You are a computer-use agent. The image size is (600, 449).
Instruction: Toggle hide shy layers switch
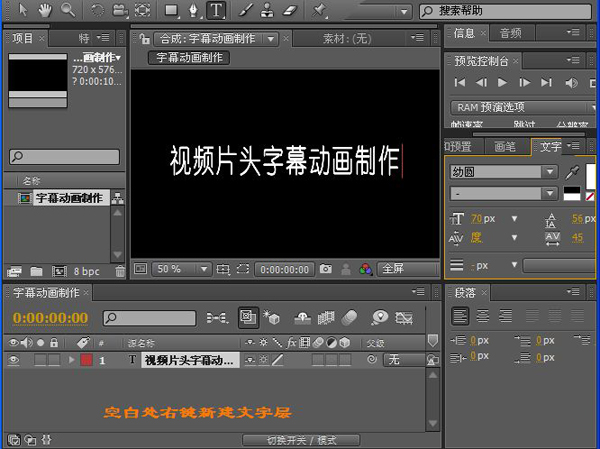click(302, 318)
